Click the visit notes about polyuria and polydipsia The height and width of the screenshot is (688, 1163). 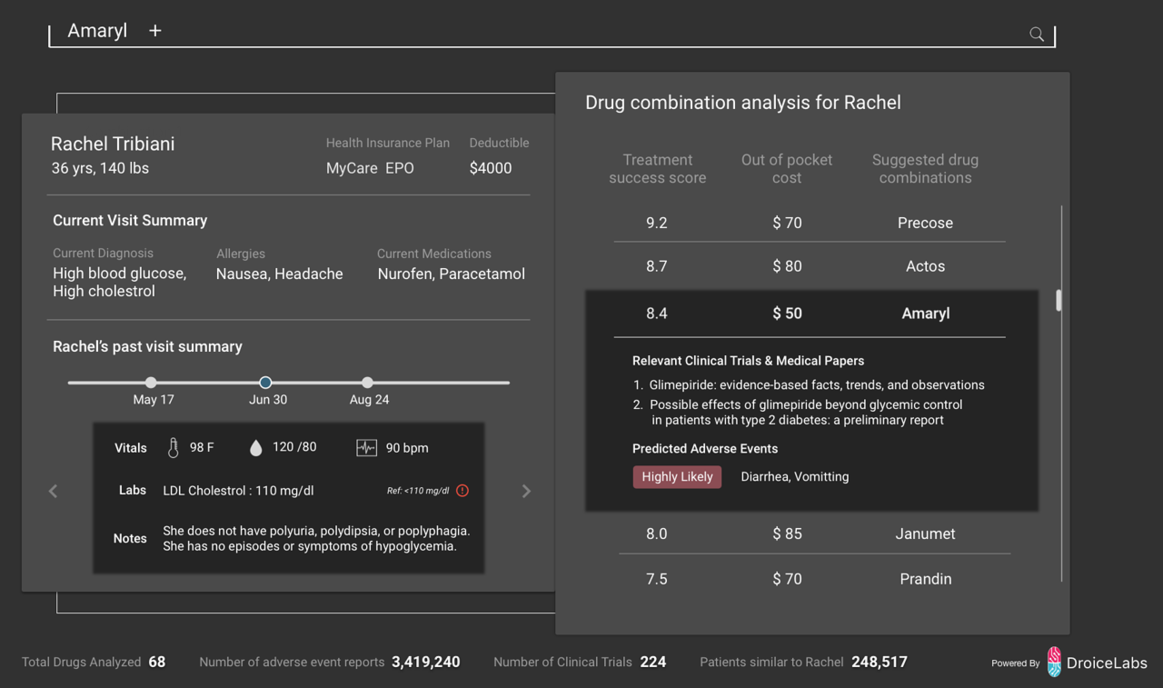[x=317, y=539]
